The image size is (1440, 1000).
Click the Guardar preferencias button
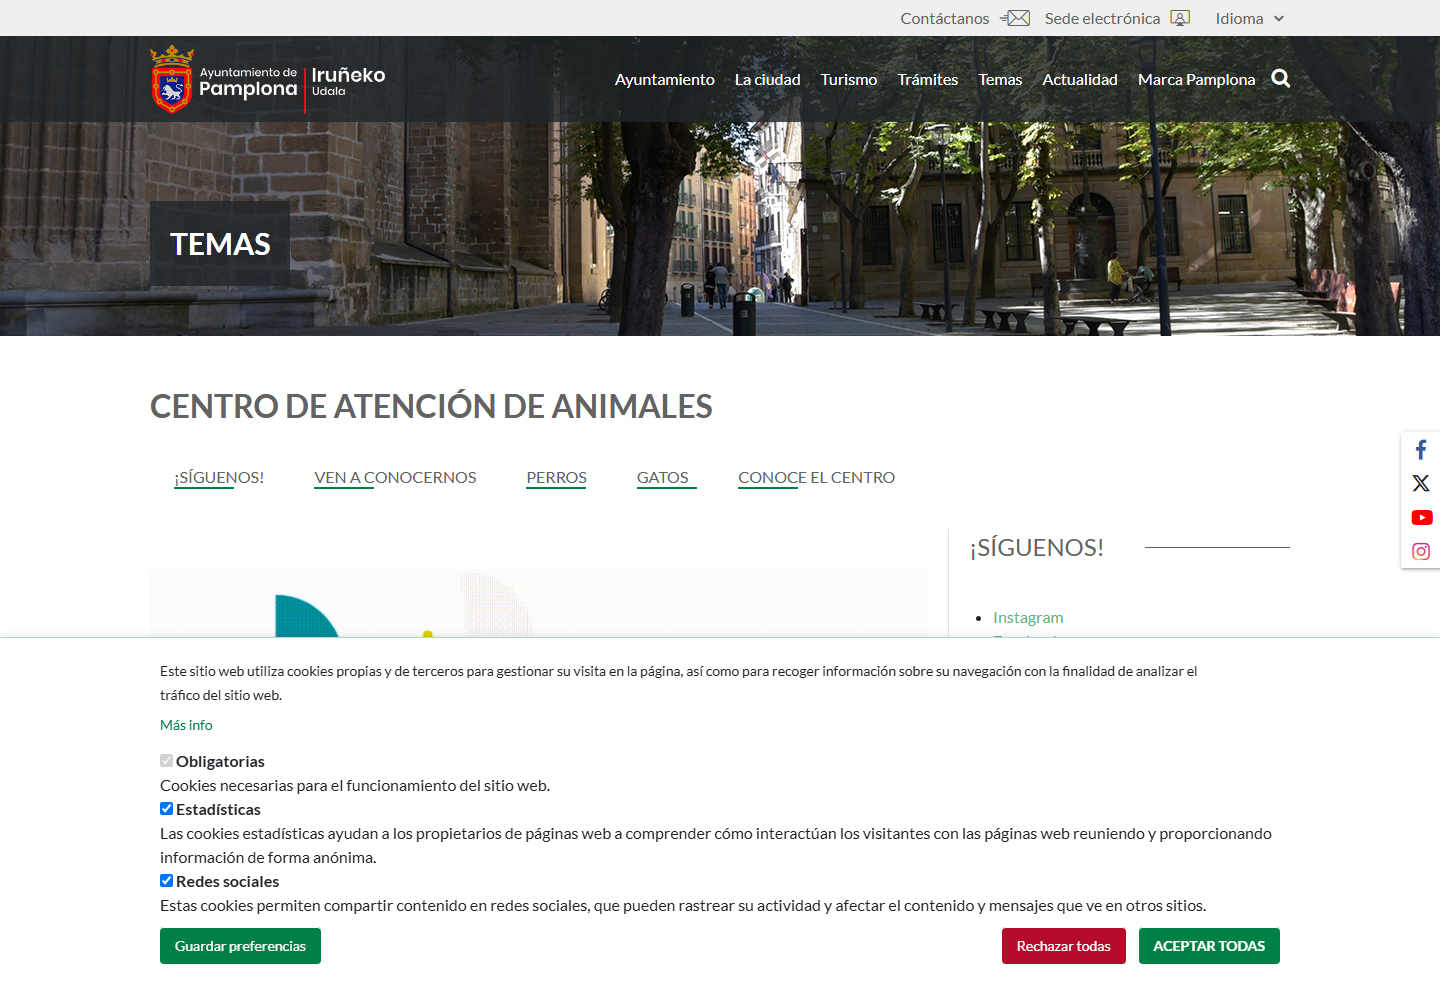tap(240, 946)
